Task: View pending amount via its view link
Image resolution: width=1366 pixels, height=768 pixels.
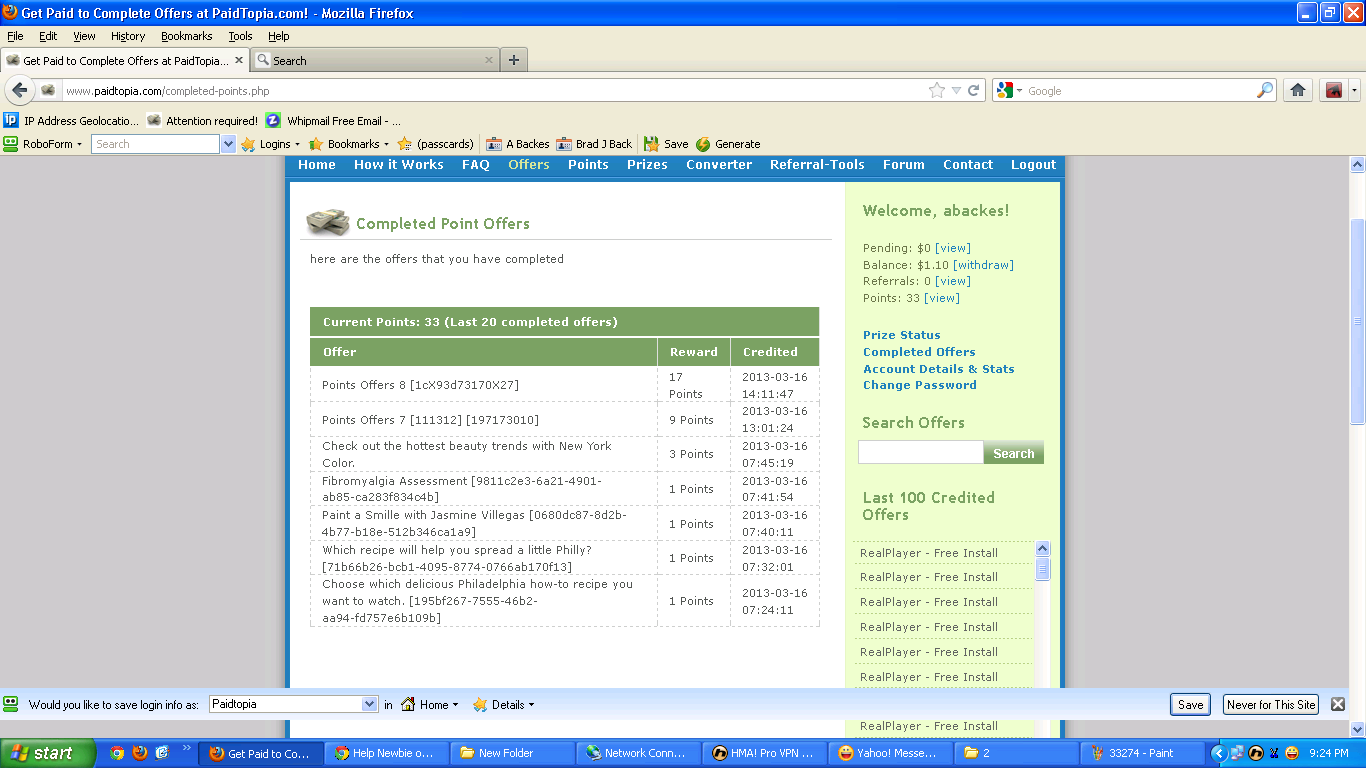Action: 953,248
